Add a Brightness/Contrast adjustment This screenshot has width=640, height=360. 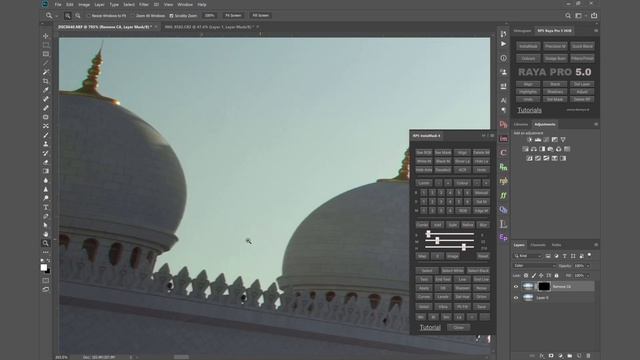point(529,140)
